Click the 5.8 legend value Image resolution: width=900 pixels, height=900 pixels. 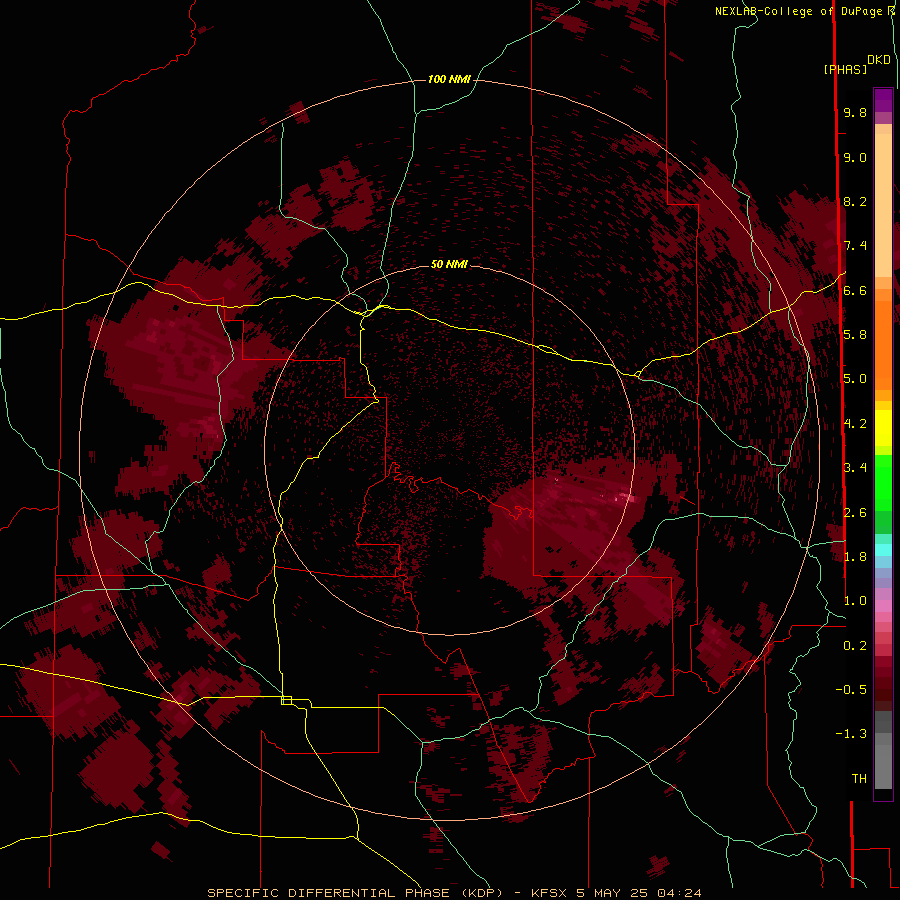855,335
